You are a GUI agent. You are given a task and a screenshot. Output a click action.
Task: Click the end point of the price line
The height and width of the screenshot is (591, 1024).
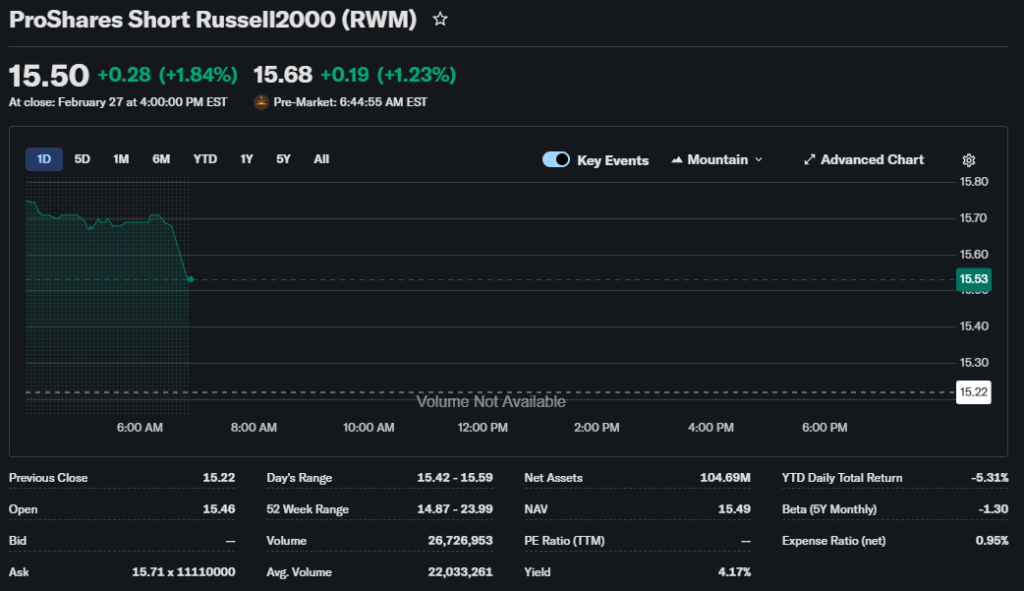pyautogui.click(x=190, y=280)
